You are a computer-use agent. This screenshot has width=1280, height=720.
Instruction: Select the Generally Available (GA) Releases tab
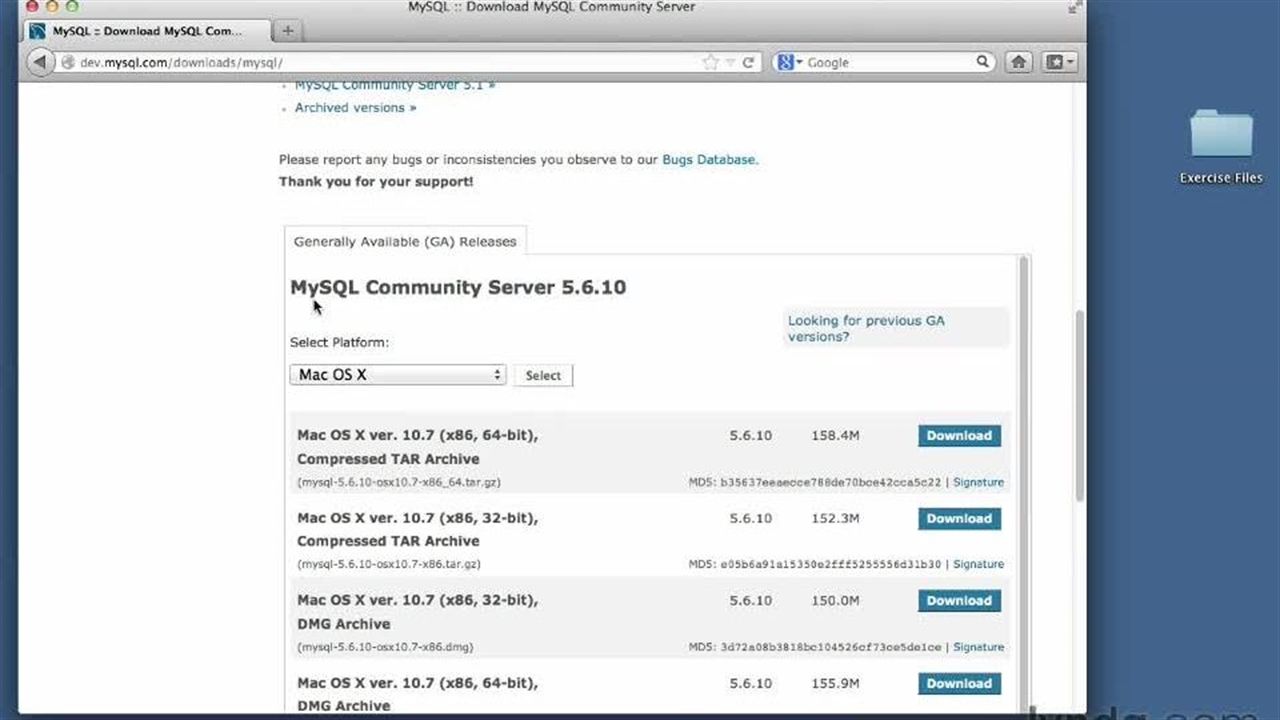(x=405, y=241)
